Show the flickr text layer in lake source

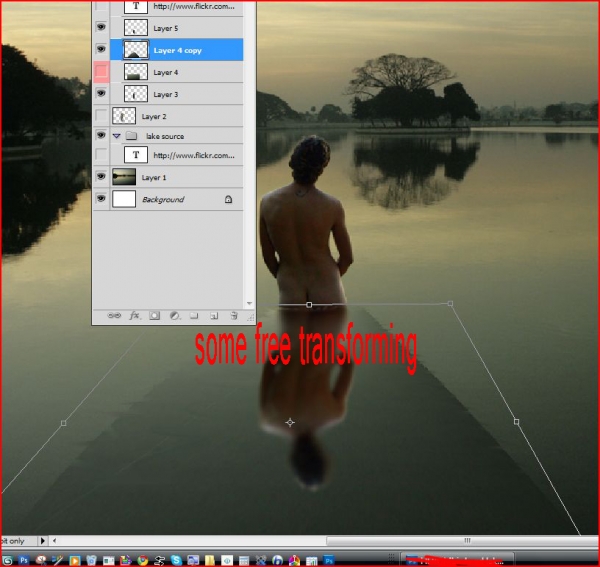(x=101, y=154)
